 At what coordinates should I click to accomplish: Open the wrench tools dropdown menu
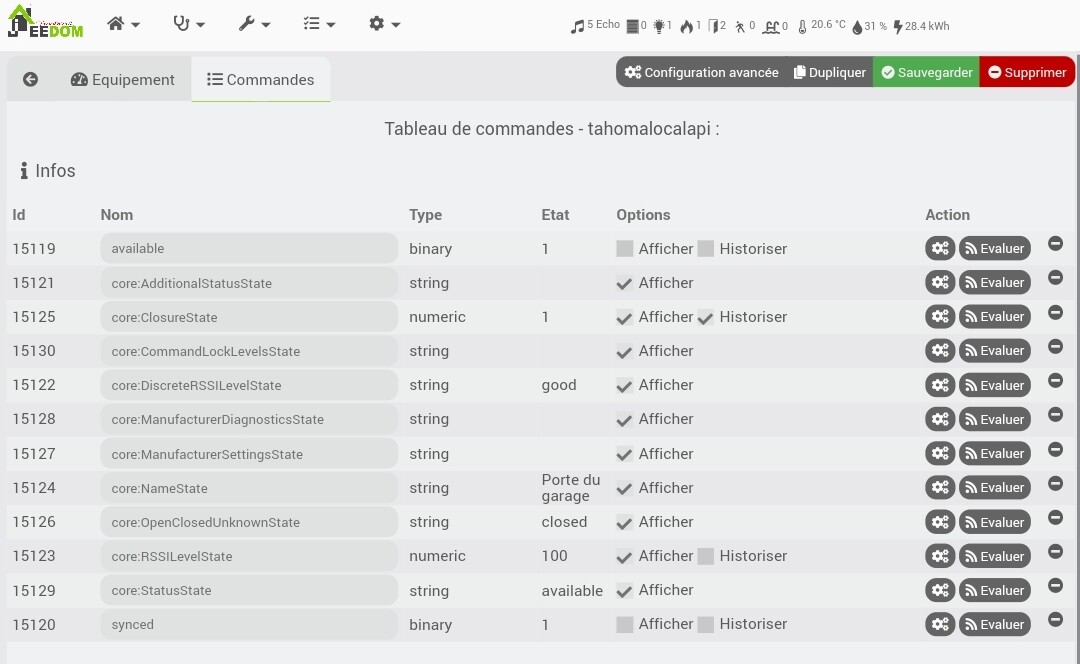(x=254, y=24)
